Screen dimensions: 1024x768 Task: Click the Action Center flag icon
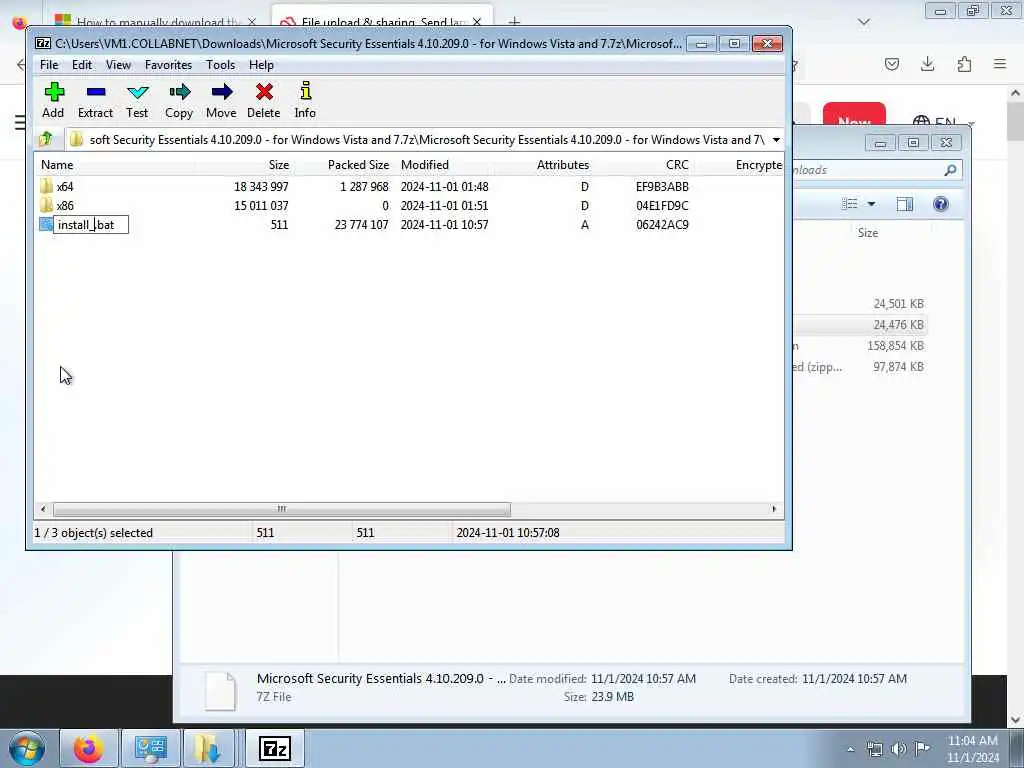pos(922,749)
